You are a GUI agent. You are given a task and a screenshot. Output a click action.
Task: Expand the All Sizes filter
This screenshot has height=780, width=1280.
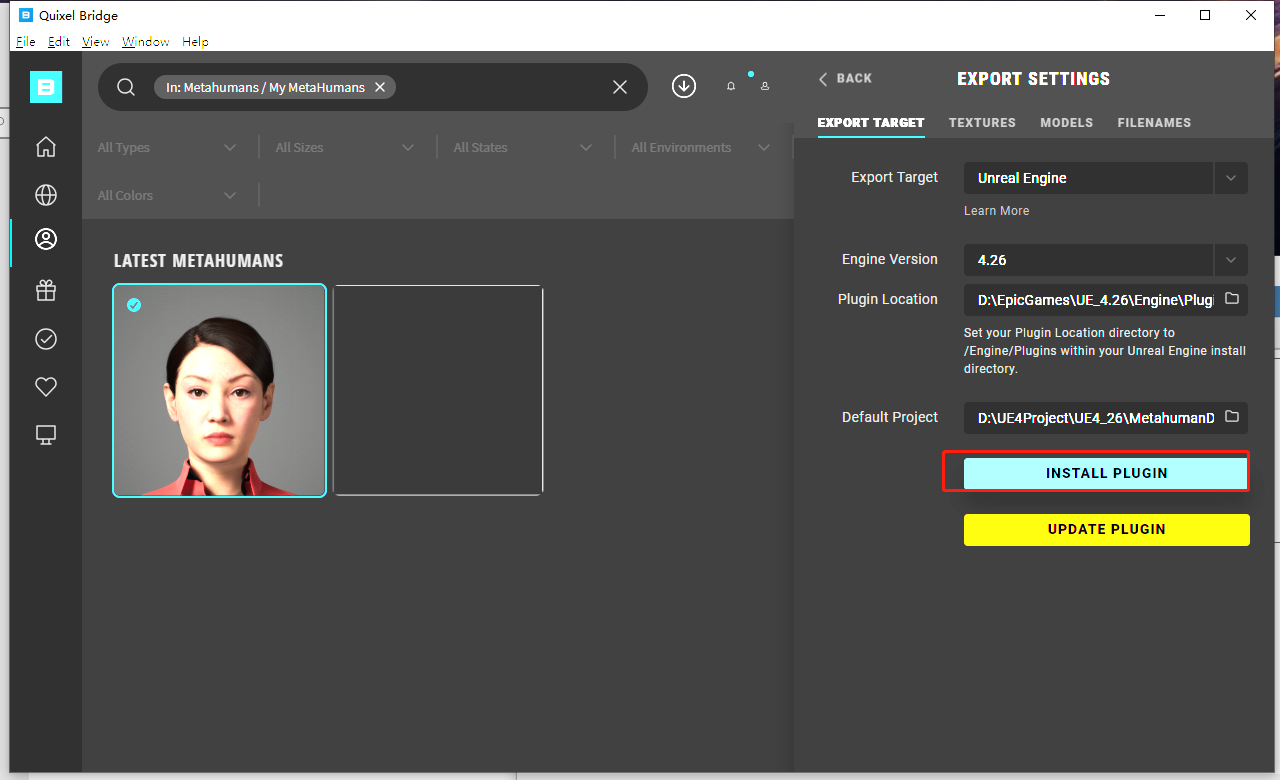[345, 147]
